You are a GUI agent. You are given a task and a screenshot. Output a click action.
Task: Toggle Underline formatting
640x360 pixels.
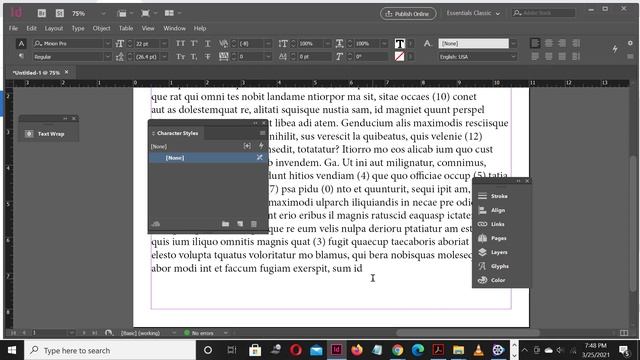click(208, 43)
